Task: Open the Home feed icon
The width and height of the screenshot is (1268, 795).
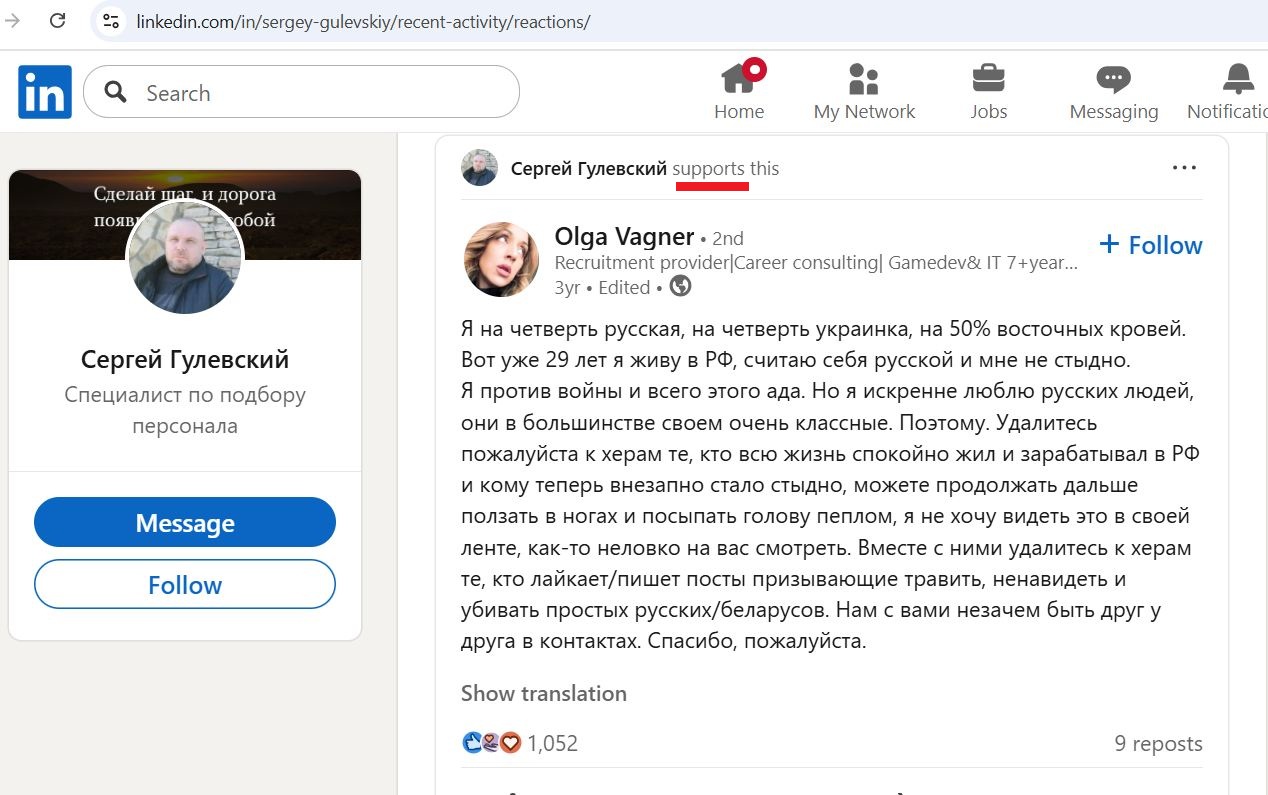Action: pos(739,79)
